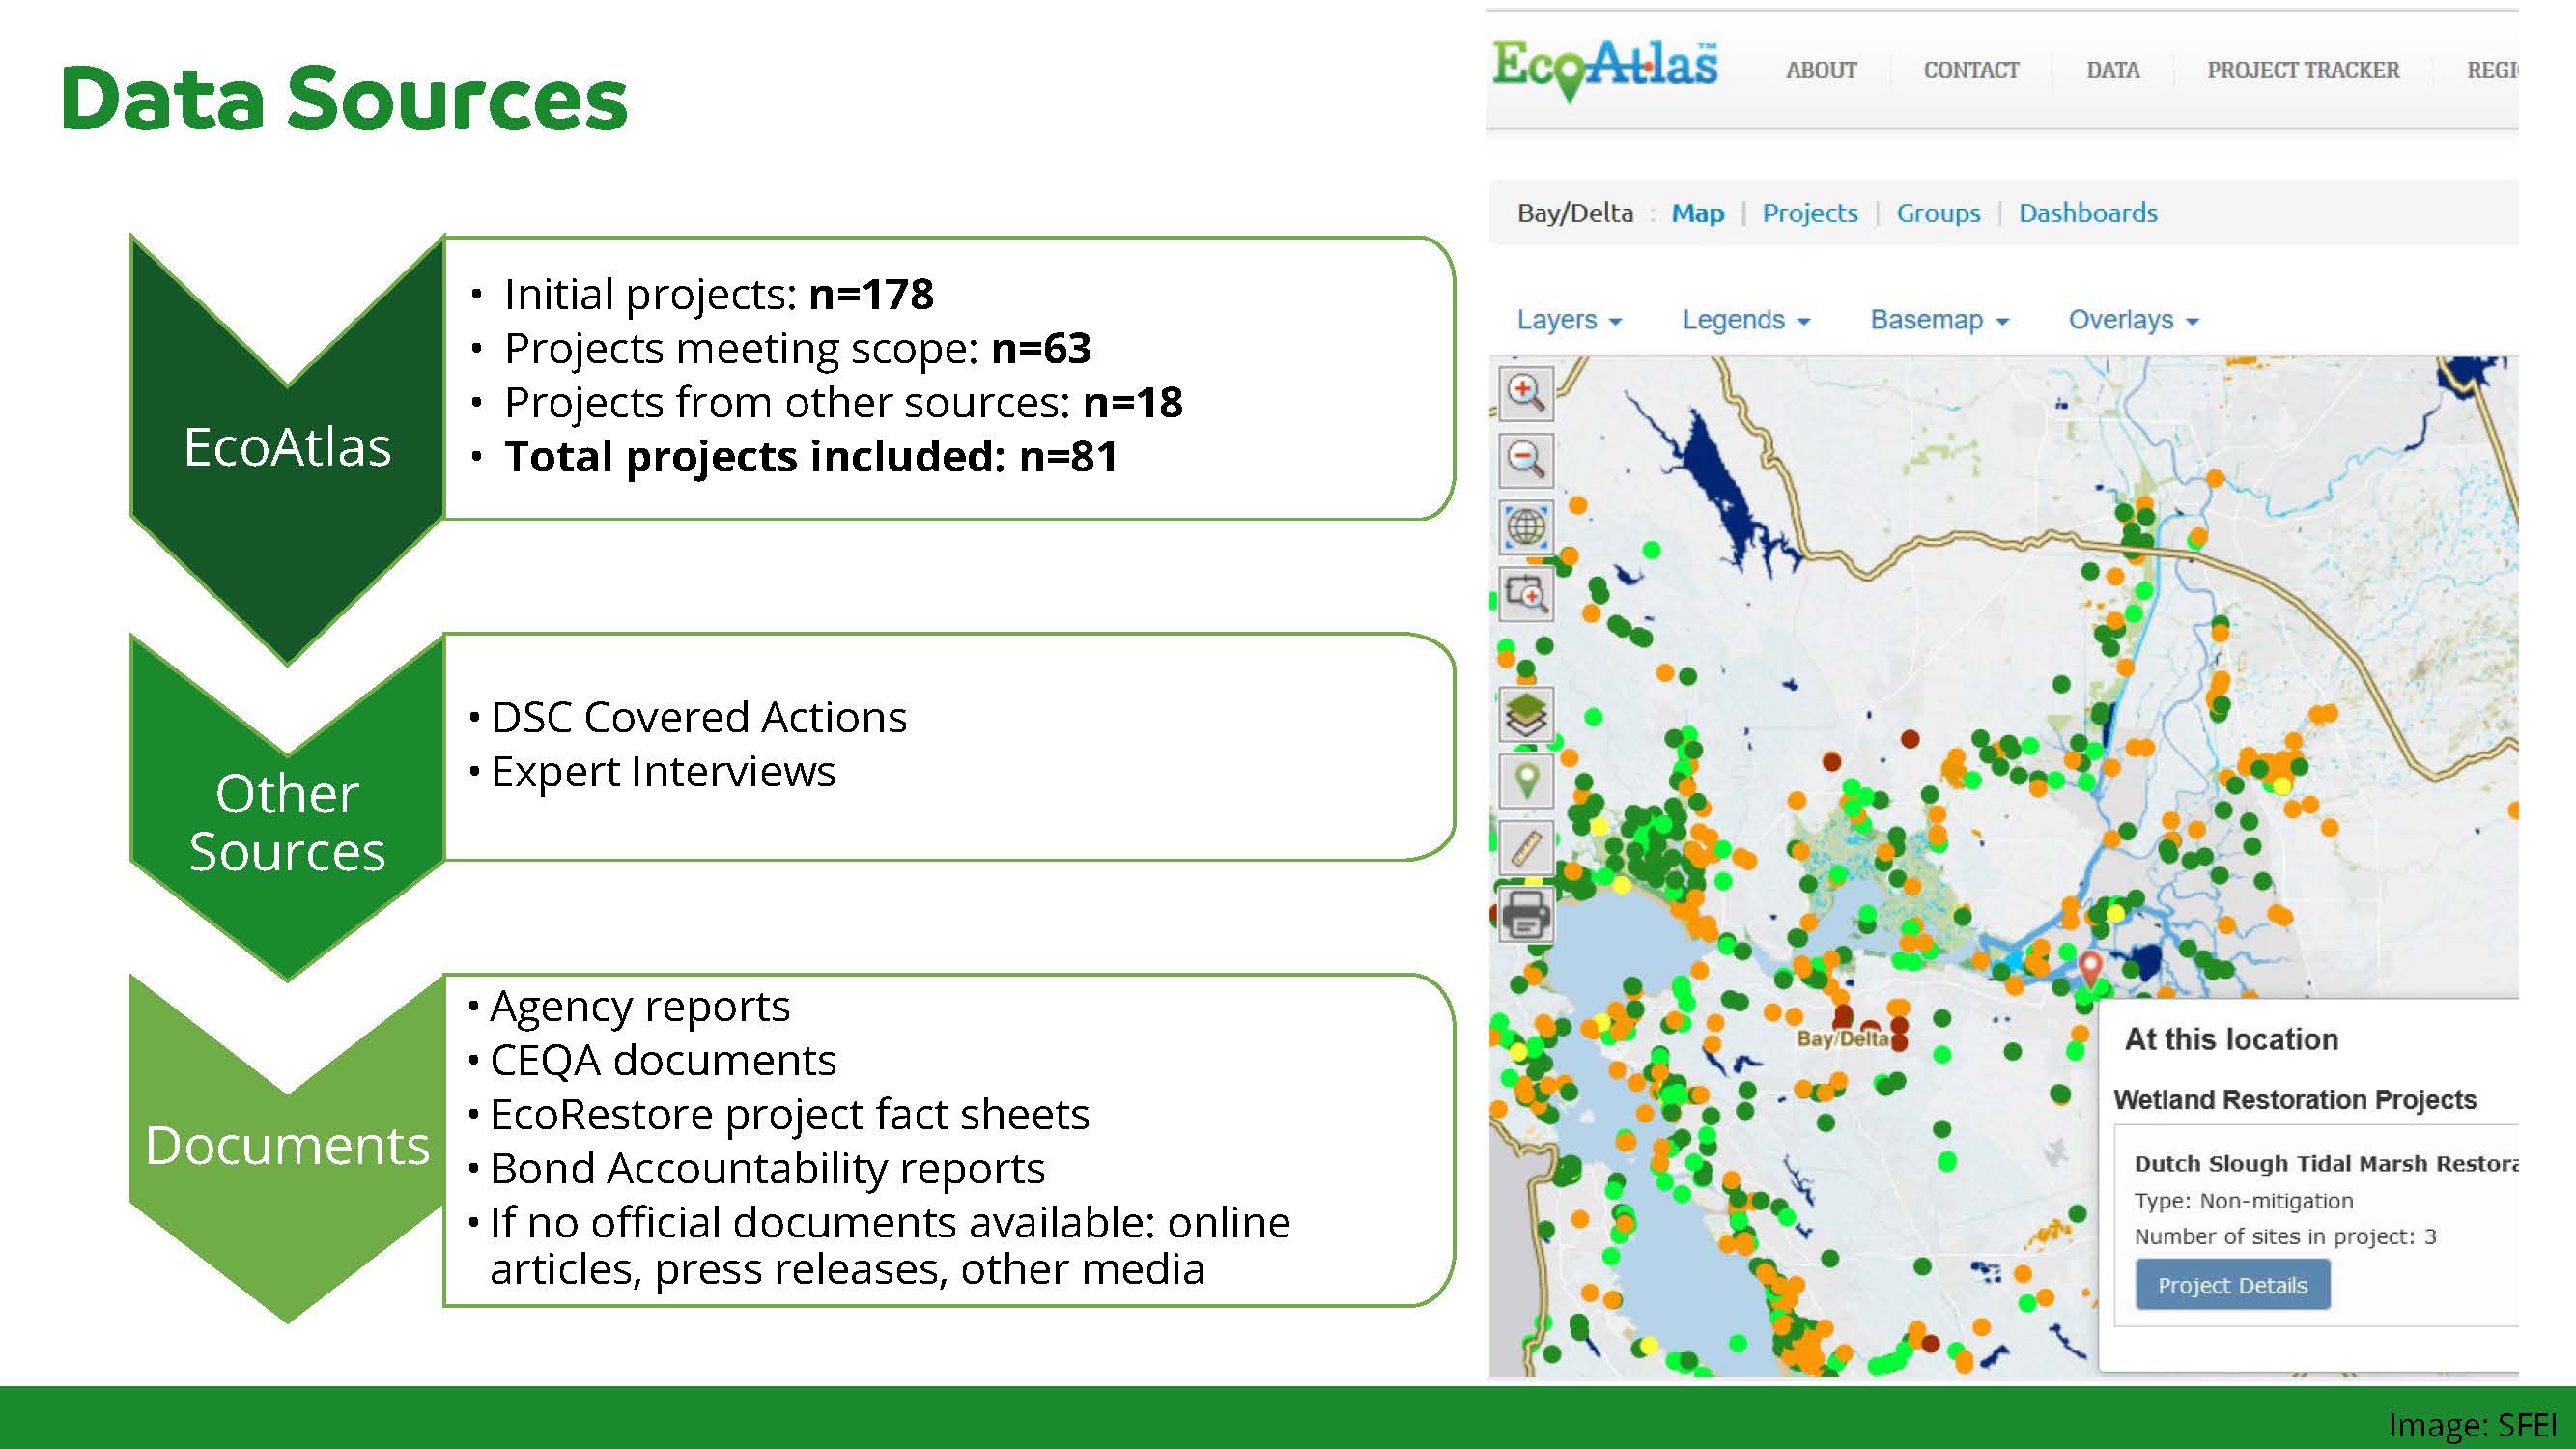Click the 'Data Sources' slide title
2576x1449 pixels.
[344, 98]
